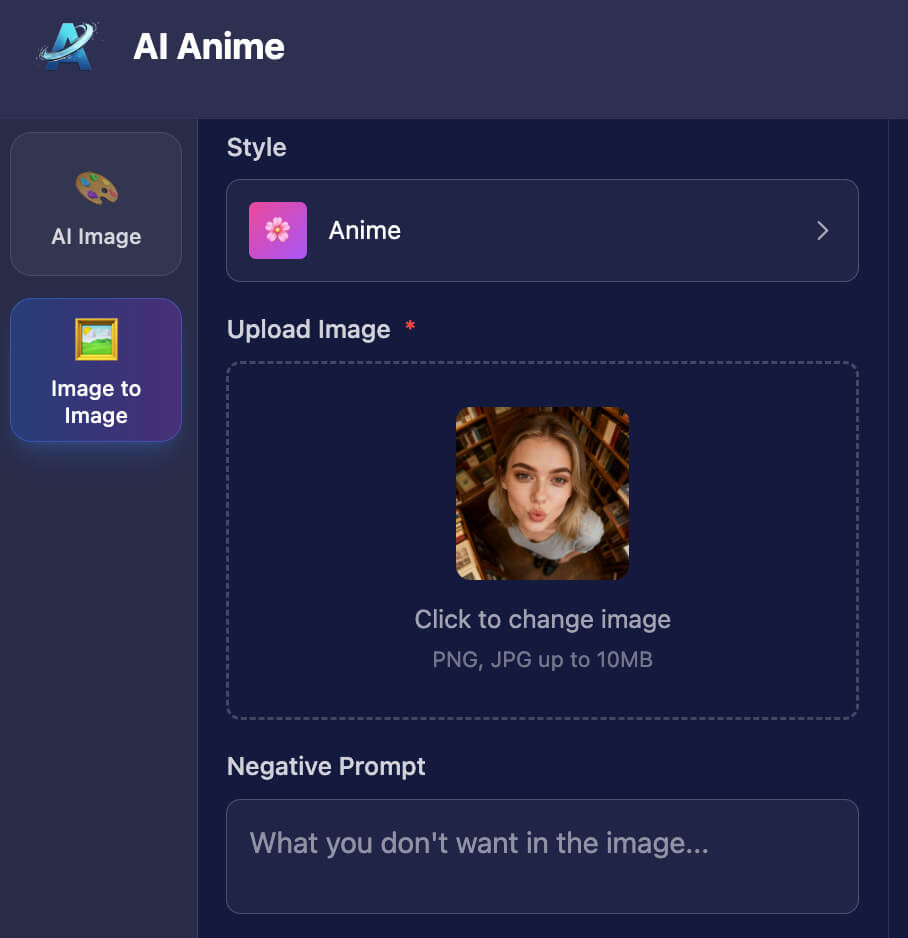Screen dimensions: 908x938
Task: Click the Upload Image required asterisk
Action: pyautogui.click(x=410, y=327)
